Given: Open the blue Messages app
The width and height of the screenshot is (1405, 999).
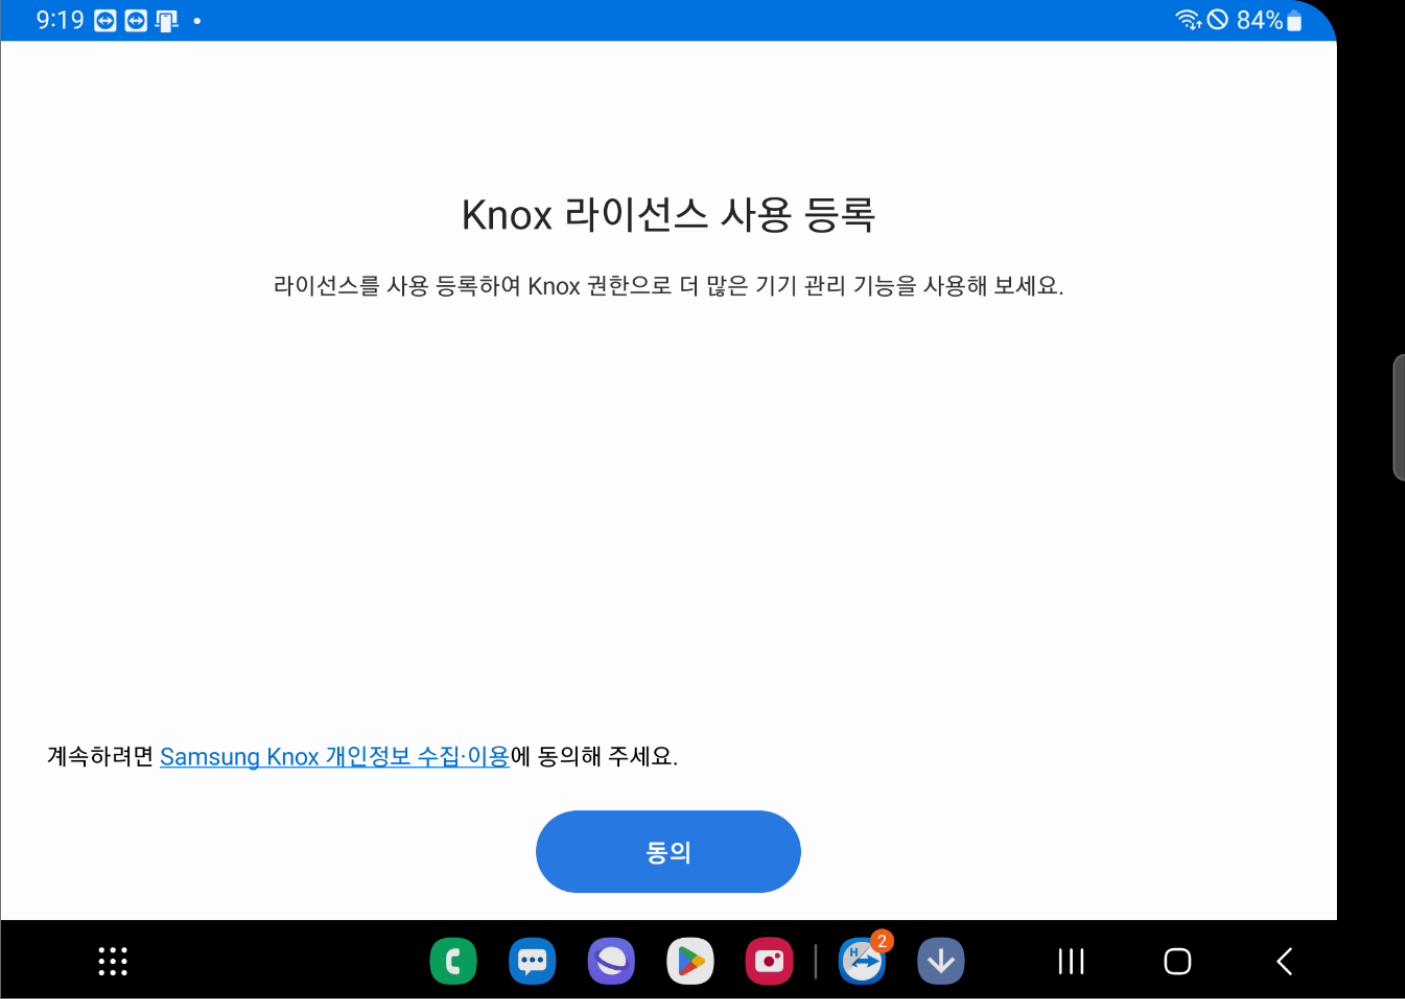Looking at the screenshot, I should coord(532,962).
